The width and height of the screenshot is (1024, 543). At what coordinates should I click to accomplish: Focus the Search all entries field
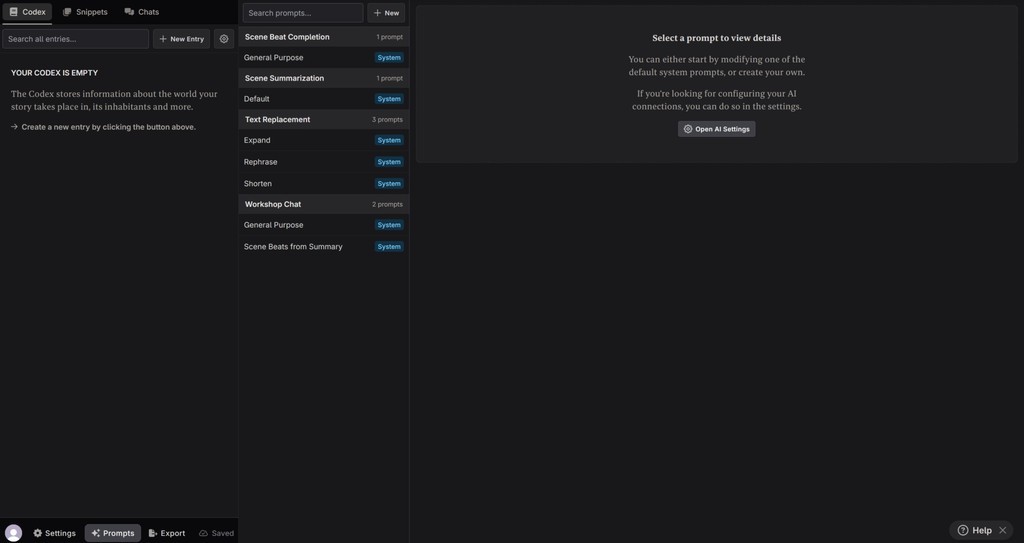75,39
